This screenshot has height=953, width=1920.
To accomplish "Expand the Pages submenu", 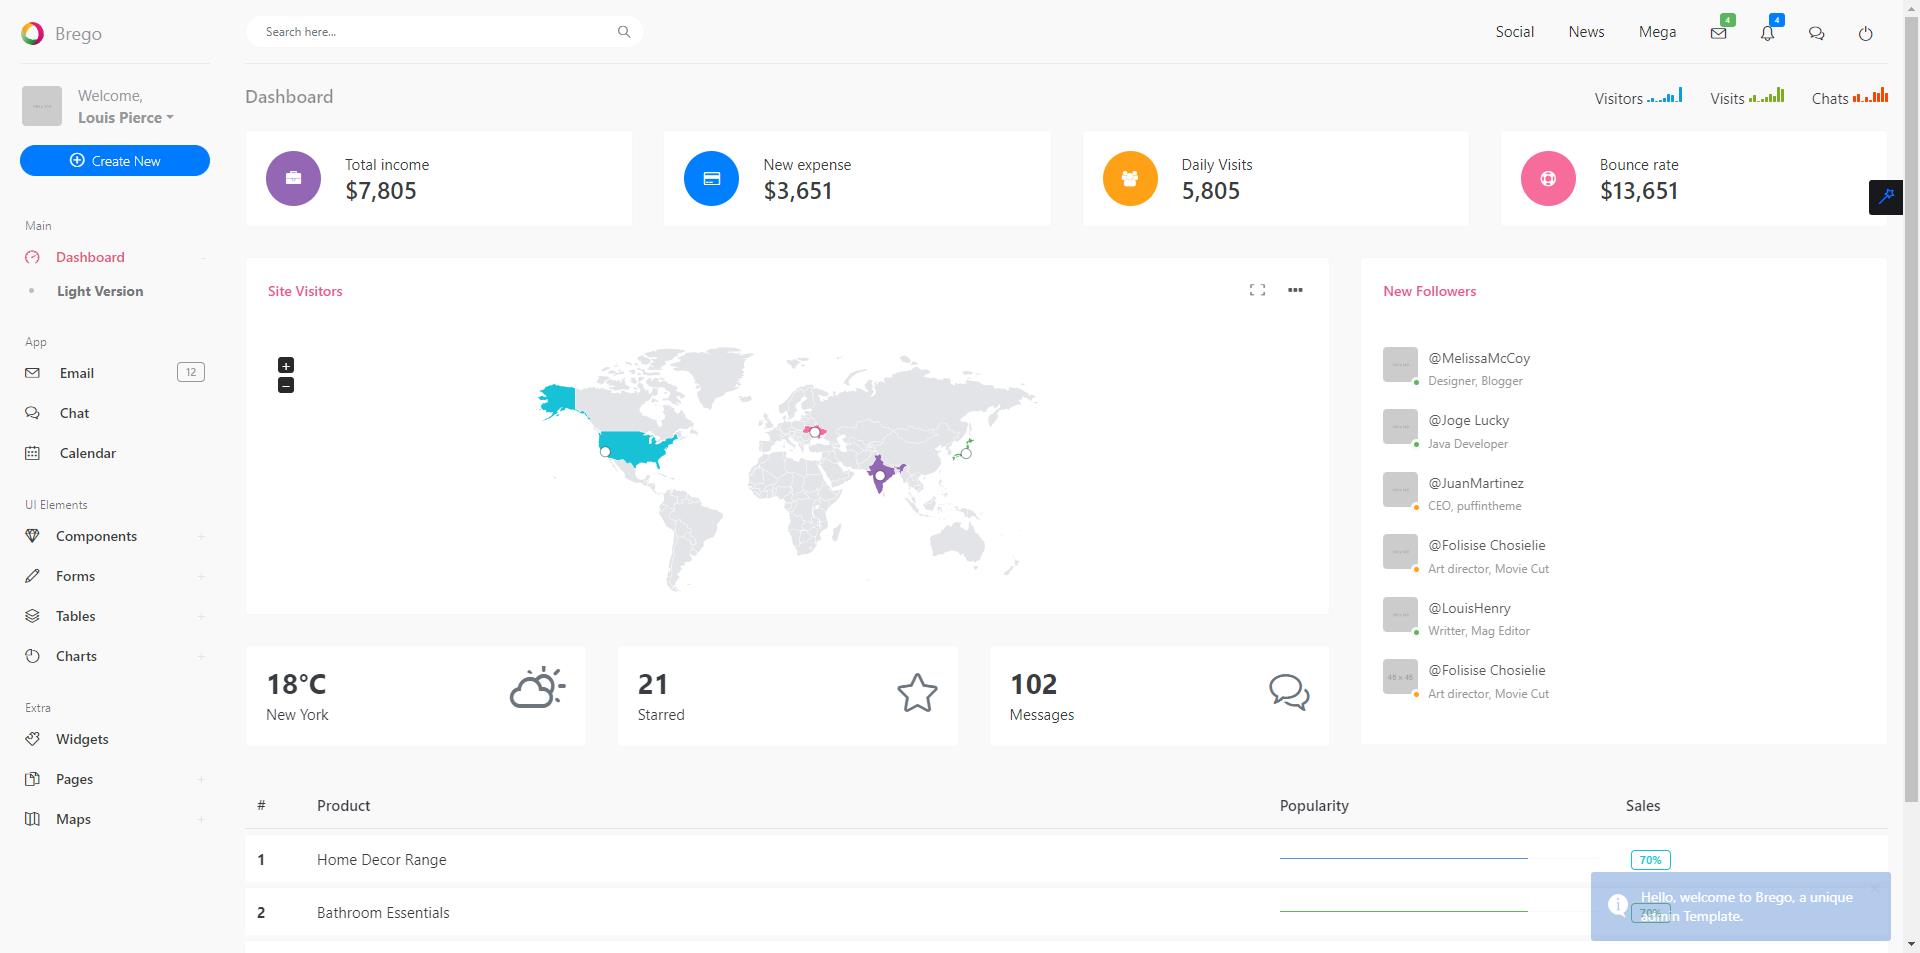I will [x=201, y=779].
